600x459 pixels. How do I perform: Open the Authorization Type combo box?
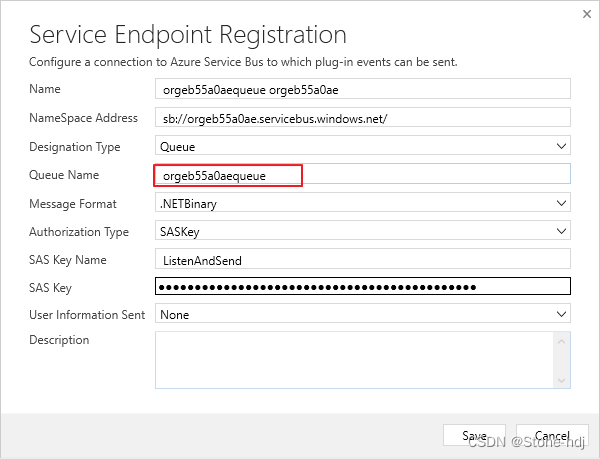pos(363,231)
